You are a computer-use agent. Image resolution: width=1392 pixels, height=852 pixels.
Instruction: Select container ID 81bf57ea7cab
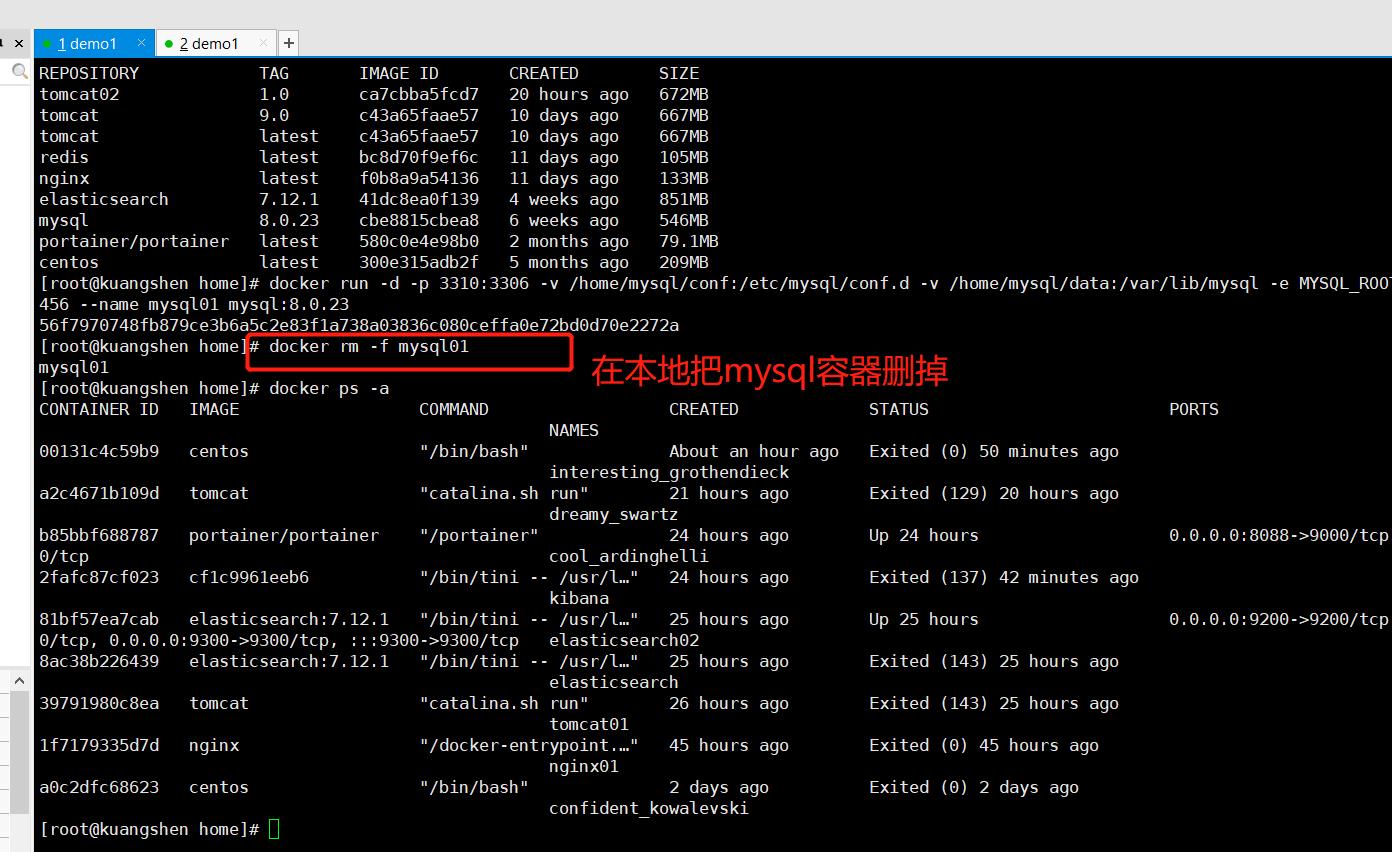(x=99, y=619)
